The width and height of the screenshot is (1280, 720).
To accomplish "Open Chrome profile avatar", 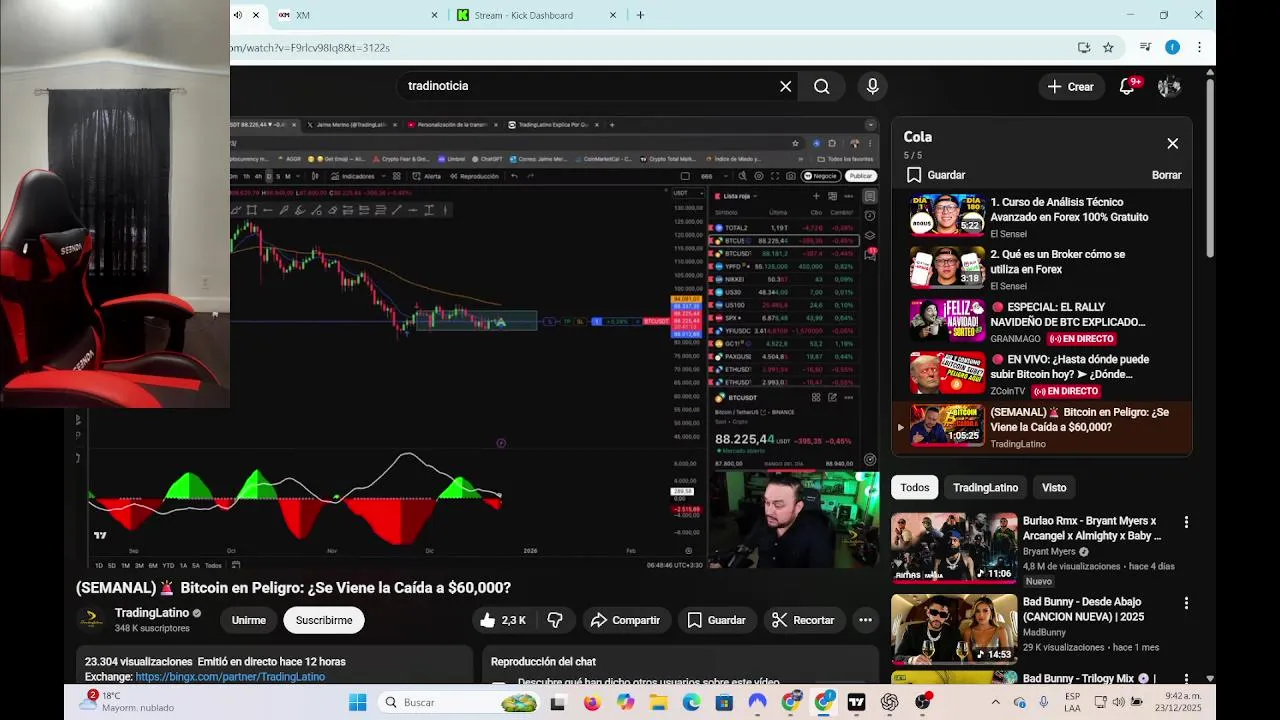I will (1173, 47).
